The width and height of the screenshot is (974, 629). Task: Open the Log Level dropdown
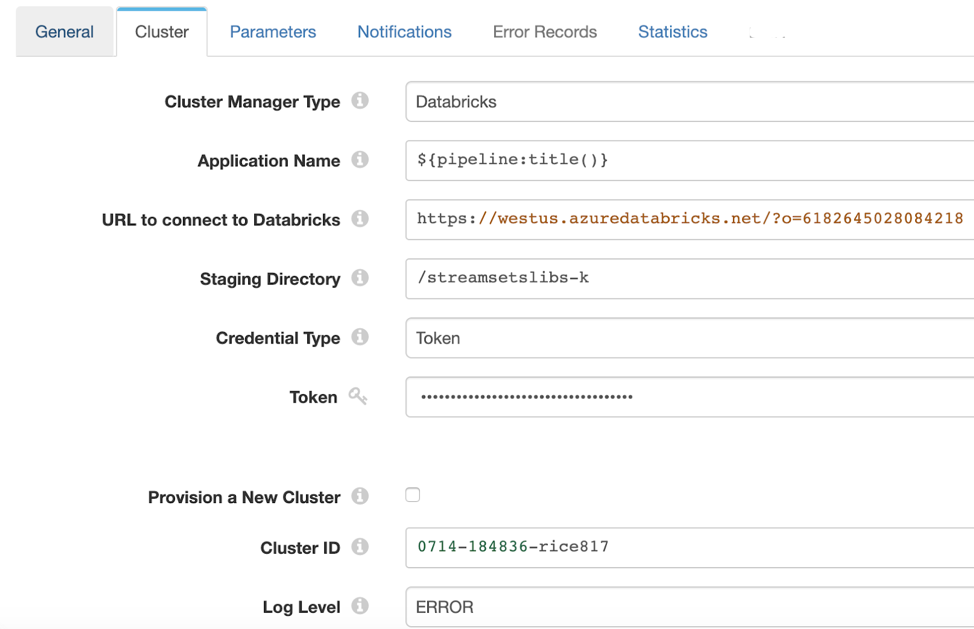[689, 607]
